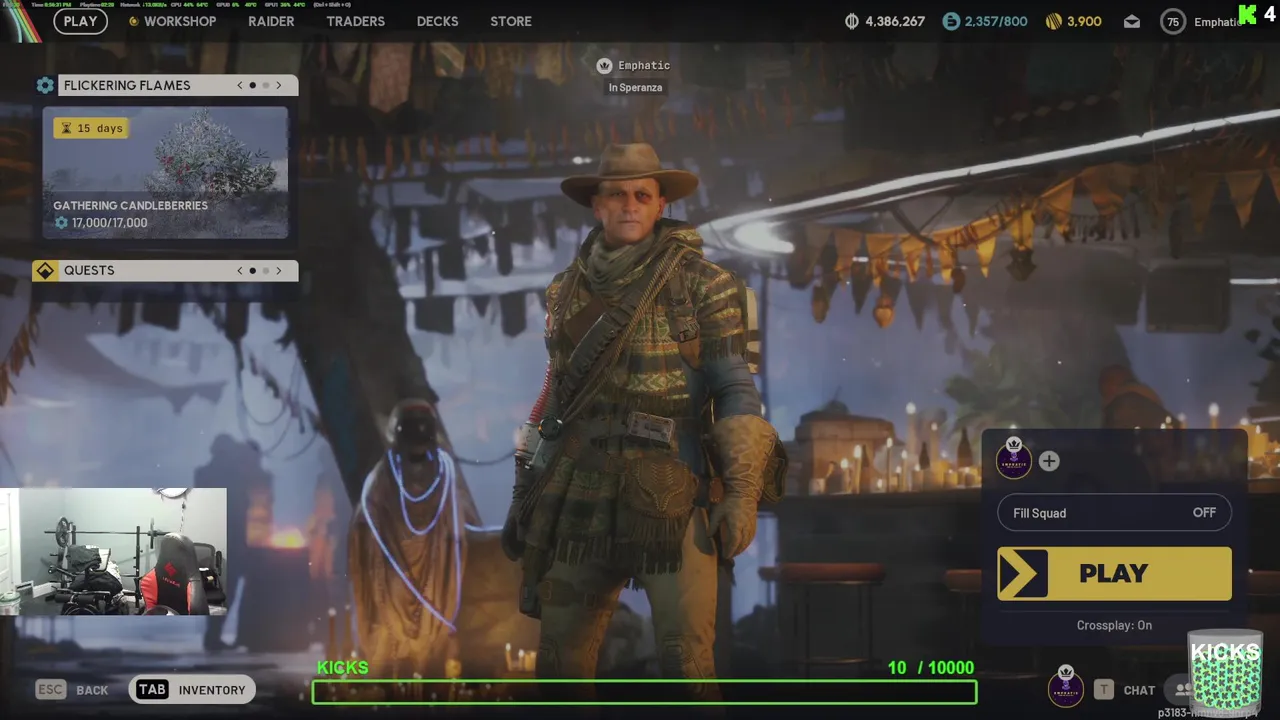Click the level 75 badge
The height and width of the screenshot is (720, 1280).
pos(1173,21)
